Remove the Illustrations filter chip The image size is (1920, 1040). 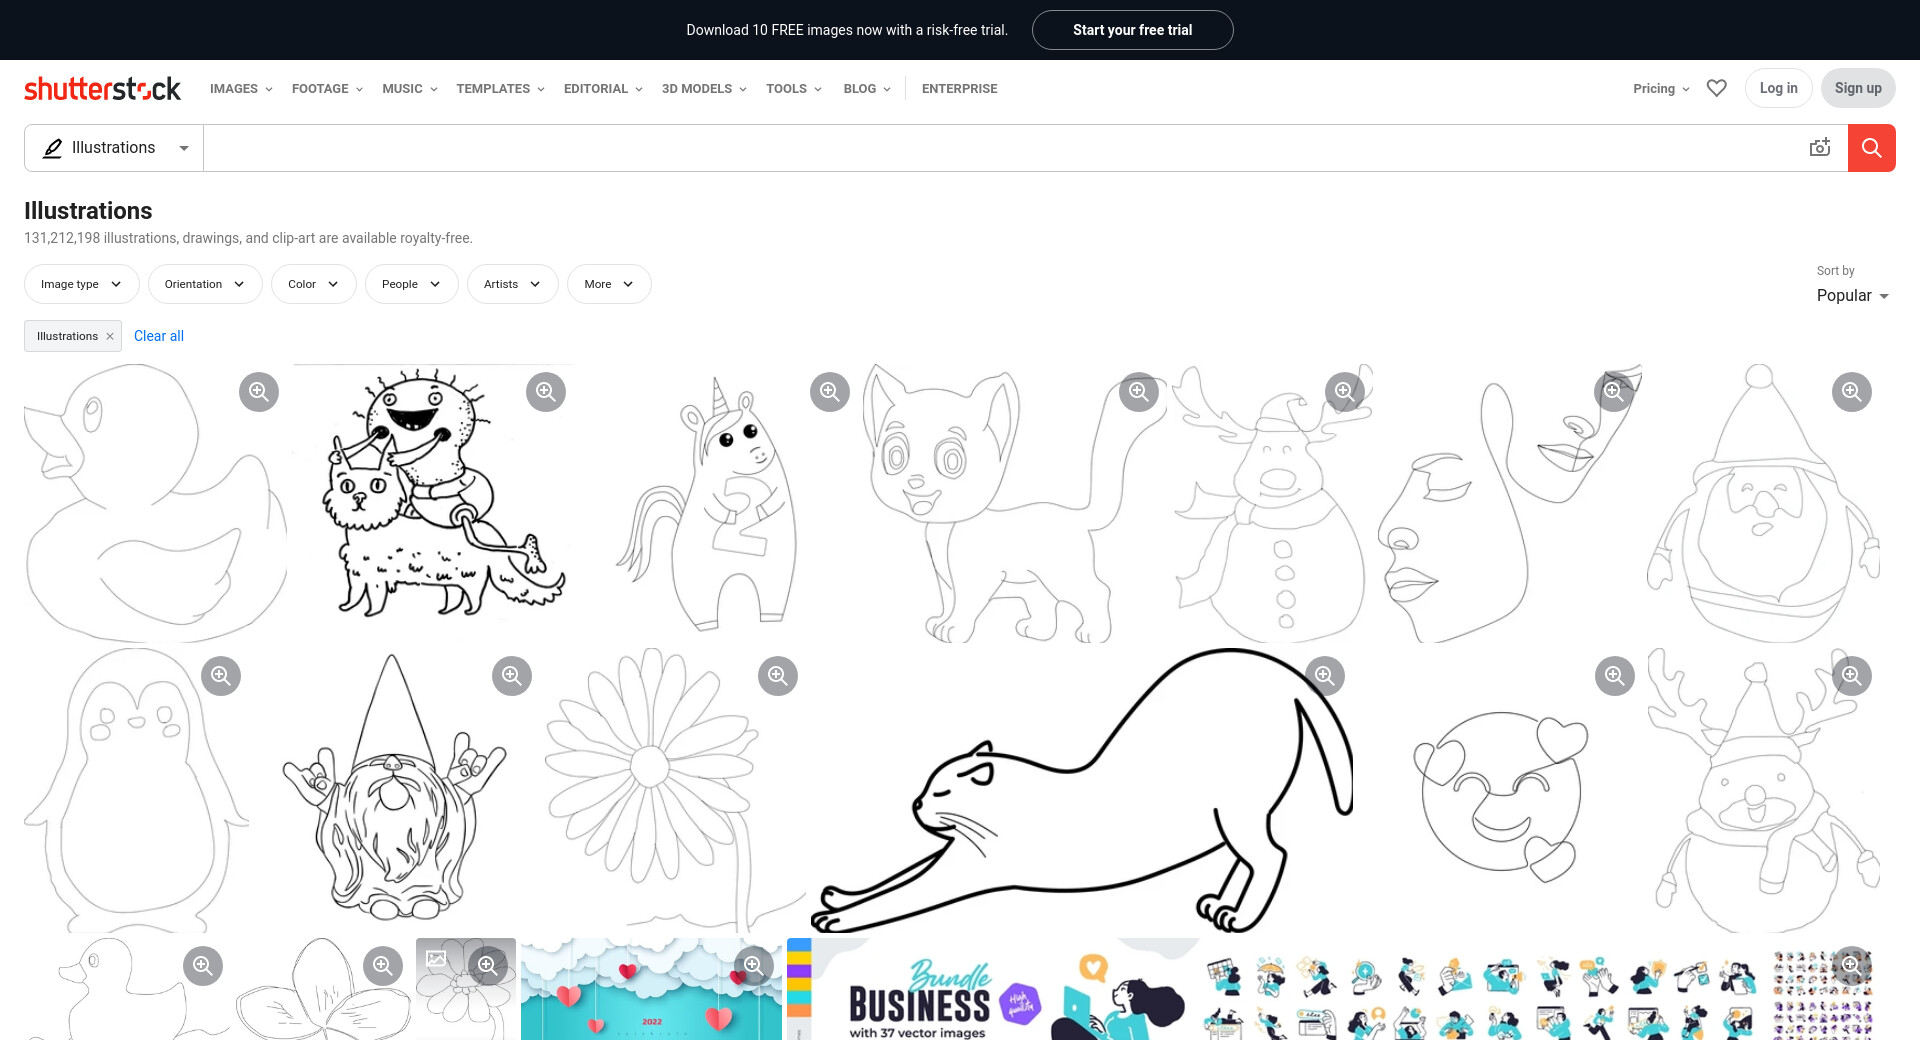tap(110, 337)
